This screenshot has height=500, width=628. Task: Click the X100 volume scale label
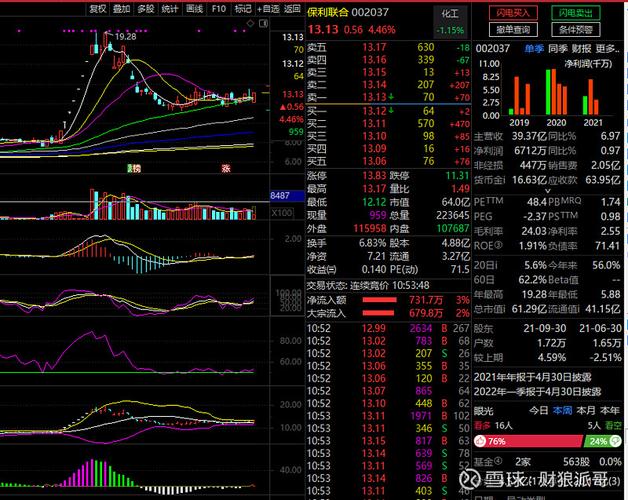(x=282, y=213)
